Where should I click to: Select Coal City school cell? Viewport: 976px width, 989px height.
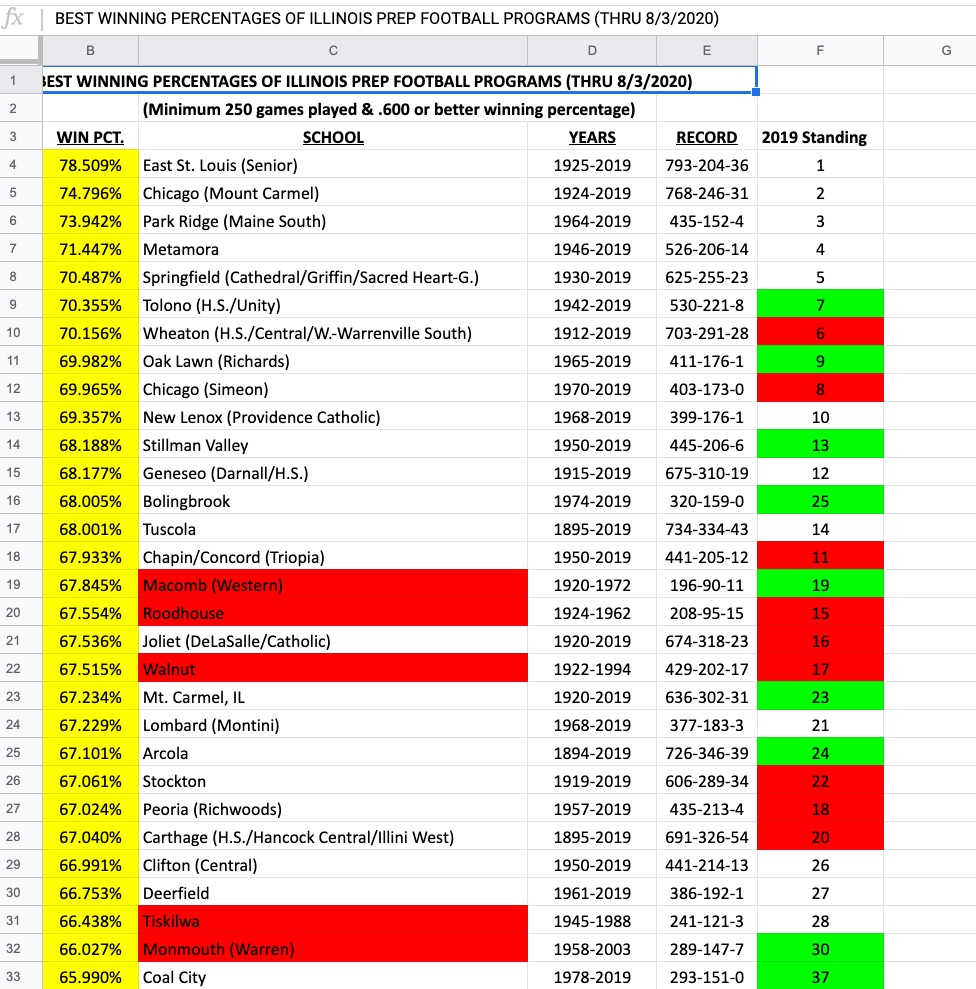coord(333,976)
